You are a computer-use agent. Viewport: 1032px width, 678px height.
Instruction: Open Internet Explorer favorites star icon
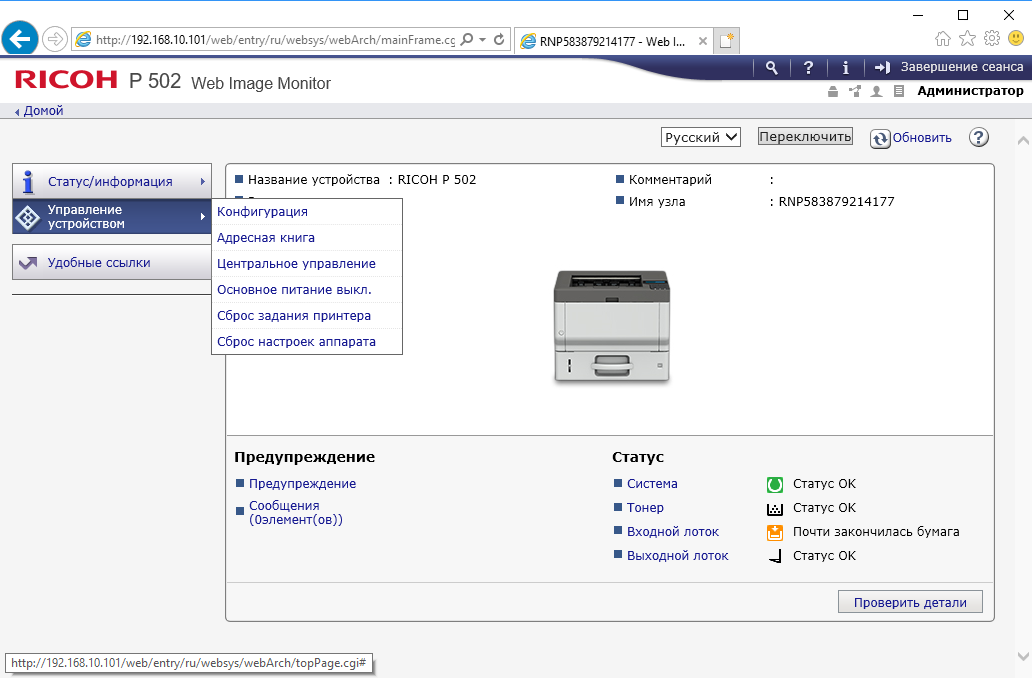point(967,39)
